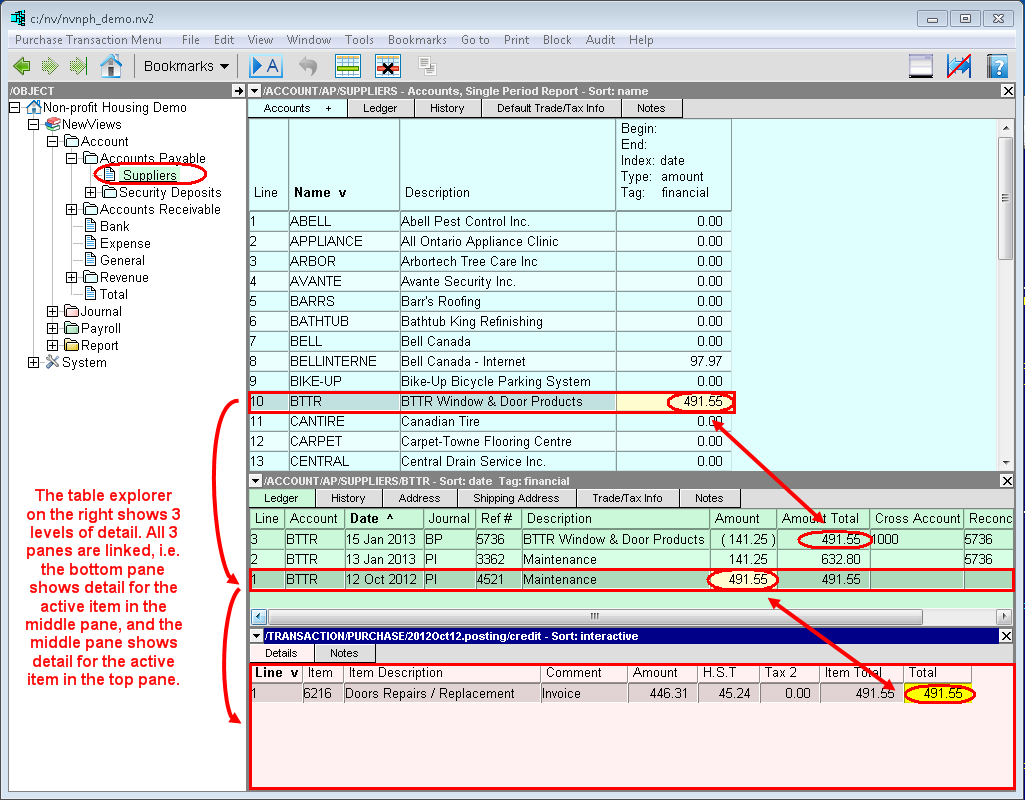Click the Home icon in toolbar
Screen dimensions: 1025x800
click(110, 66)
